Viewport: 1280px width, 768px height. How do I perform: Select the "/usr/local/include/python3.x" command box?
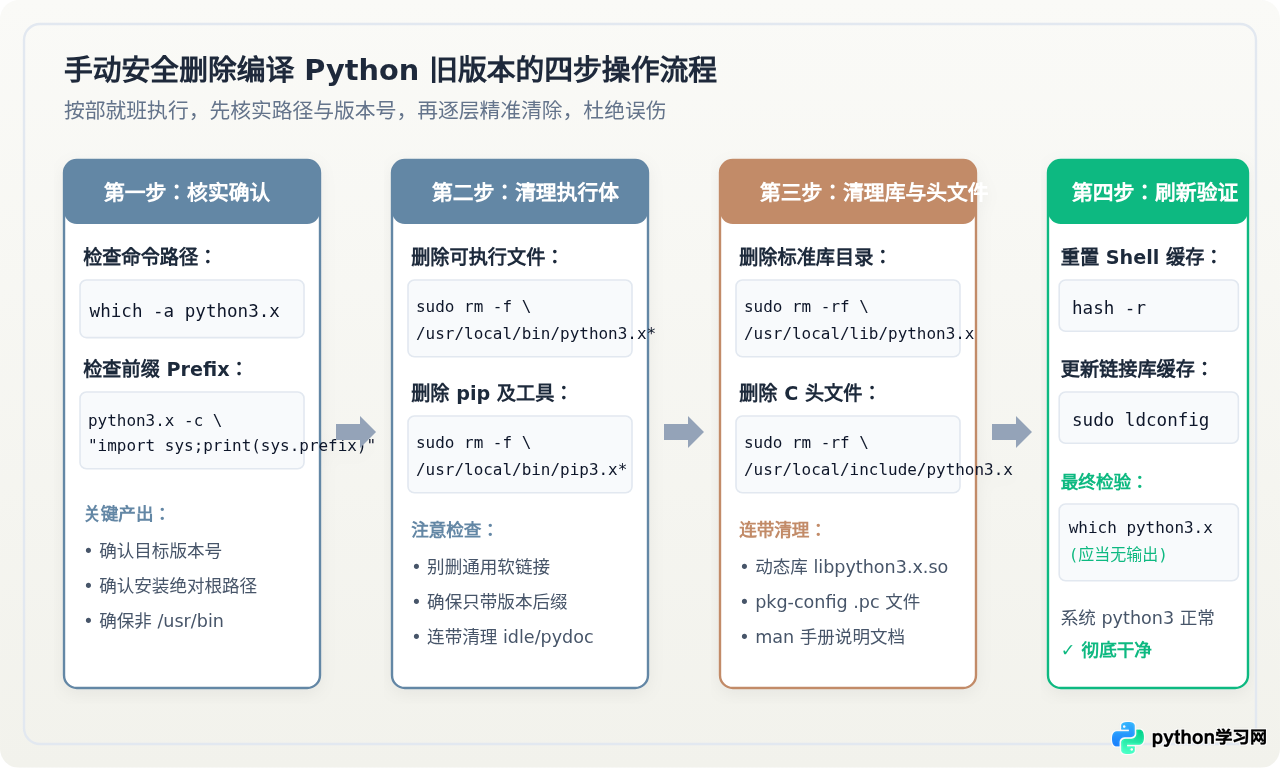(848, 455)
